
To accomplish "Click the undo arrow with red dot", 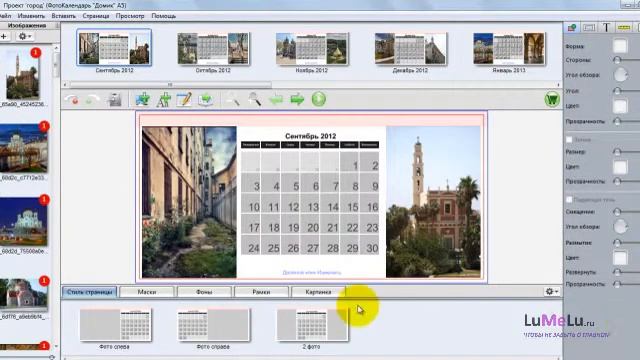I will pyautogui.click(x=72, y=100).
